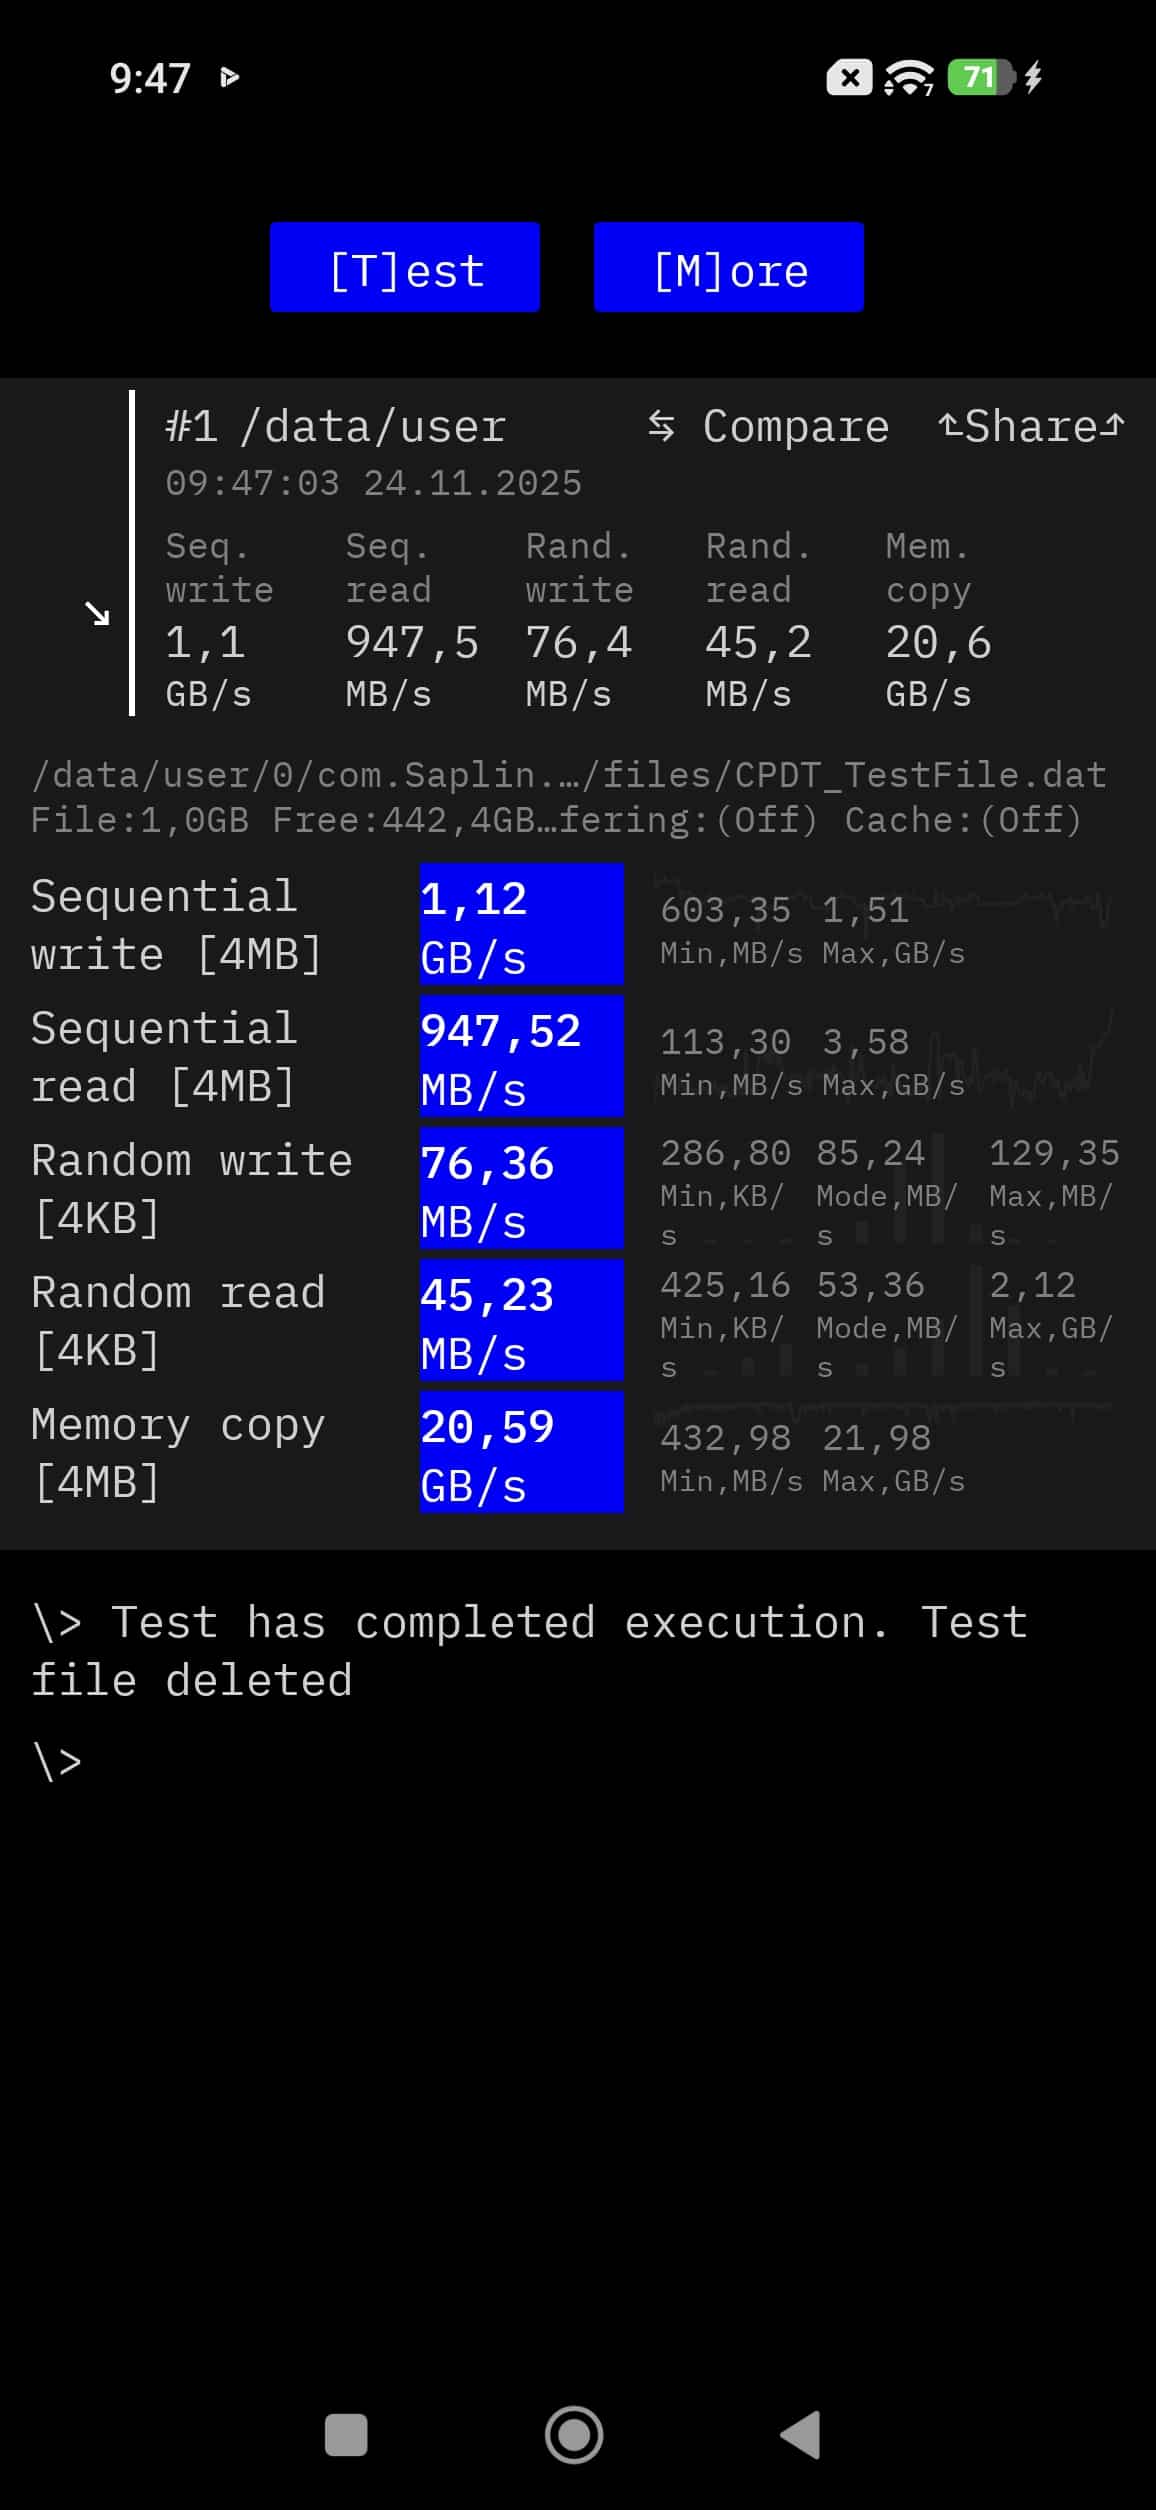Open the [M]ore menu button
The width and height of the screenshot is (1156, 2510).
click(728, 268)
